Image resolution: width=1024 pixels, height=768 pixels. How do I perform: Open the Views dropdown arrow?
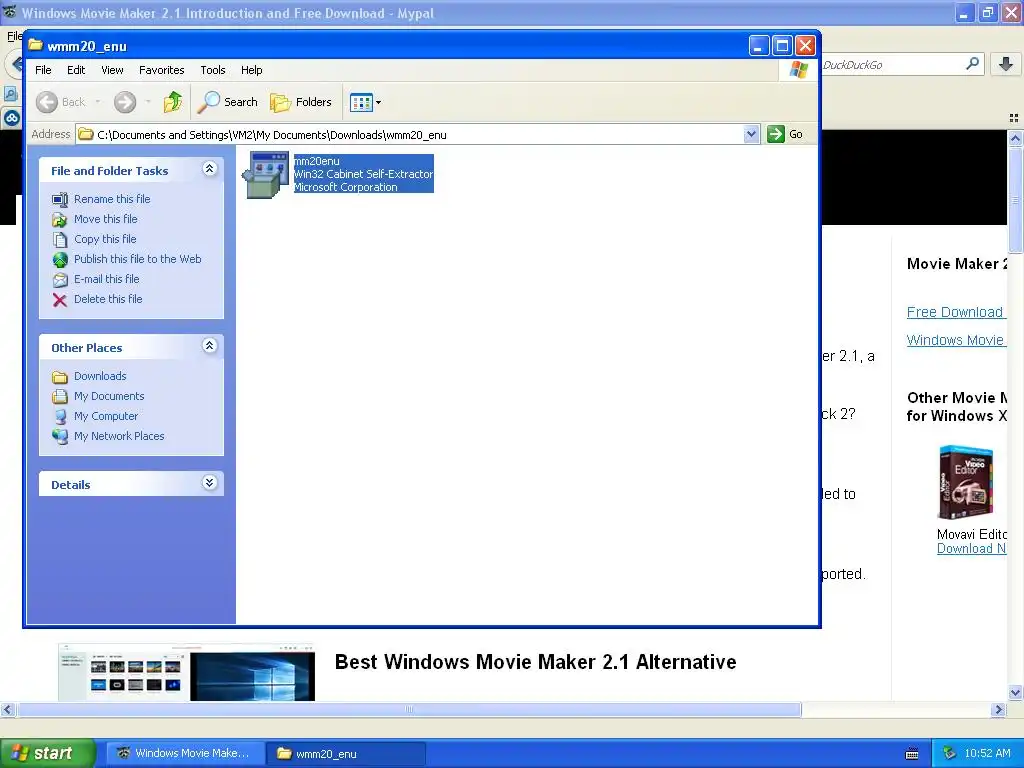point(378,102)
